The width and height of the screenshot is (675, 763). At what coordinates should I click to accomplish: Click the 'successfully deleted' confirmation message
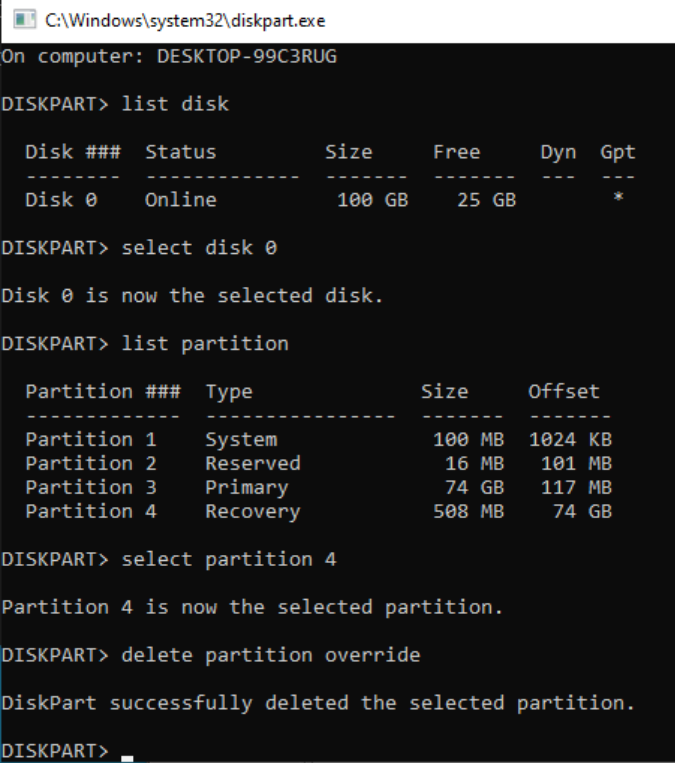coord(318,704)
